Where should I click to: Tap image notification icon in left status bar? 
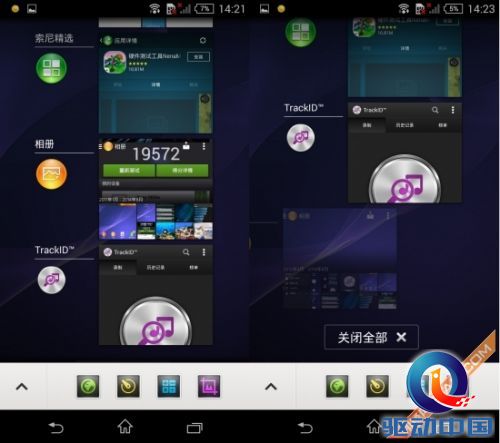32,9
